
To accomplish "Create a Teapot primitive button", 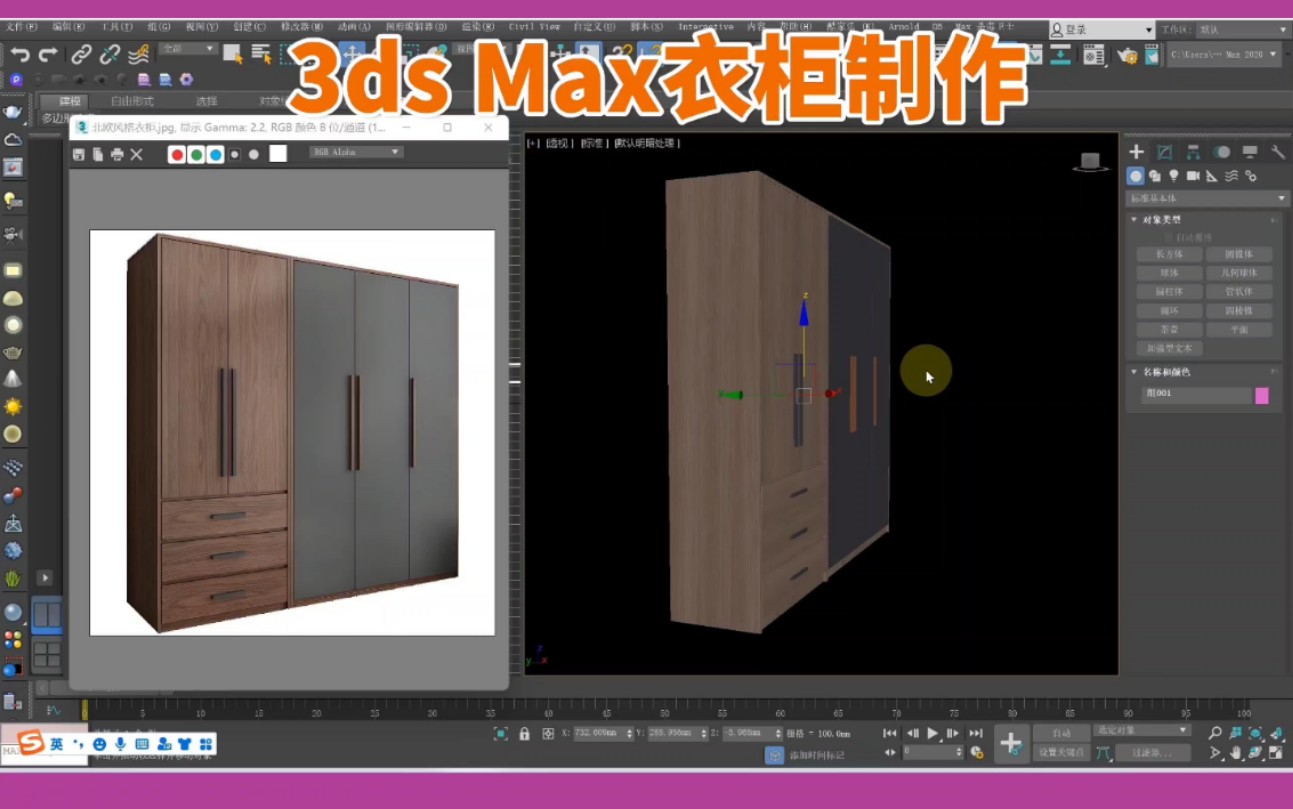I will [x=1169, y=329].
